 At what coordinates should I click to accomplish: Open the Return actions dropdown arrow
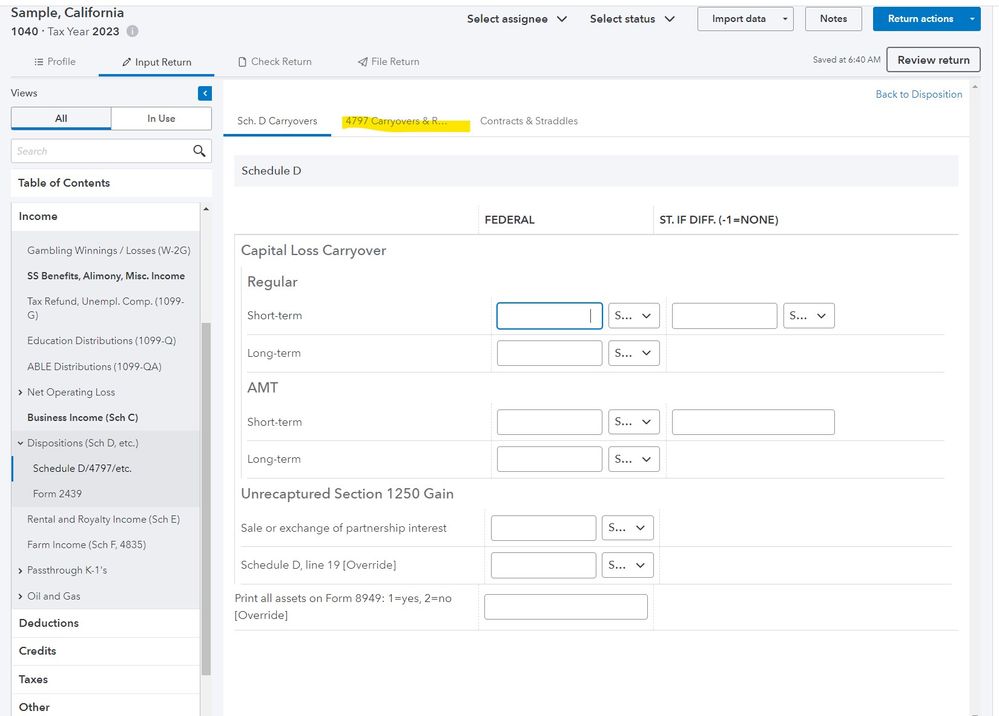[974, 19]
